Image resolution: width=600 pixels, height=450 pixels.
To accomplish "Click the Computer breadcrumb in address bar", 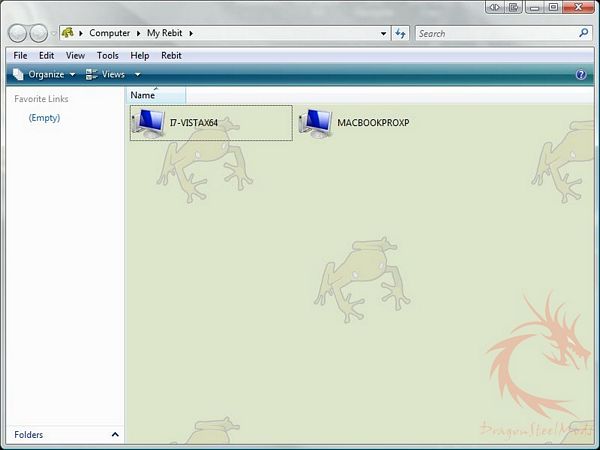I will click(109, 33).
